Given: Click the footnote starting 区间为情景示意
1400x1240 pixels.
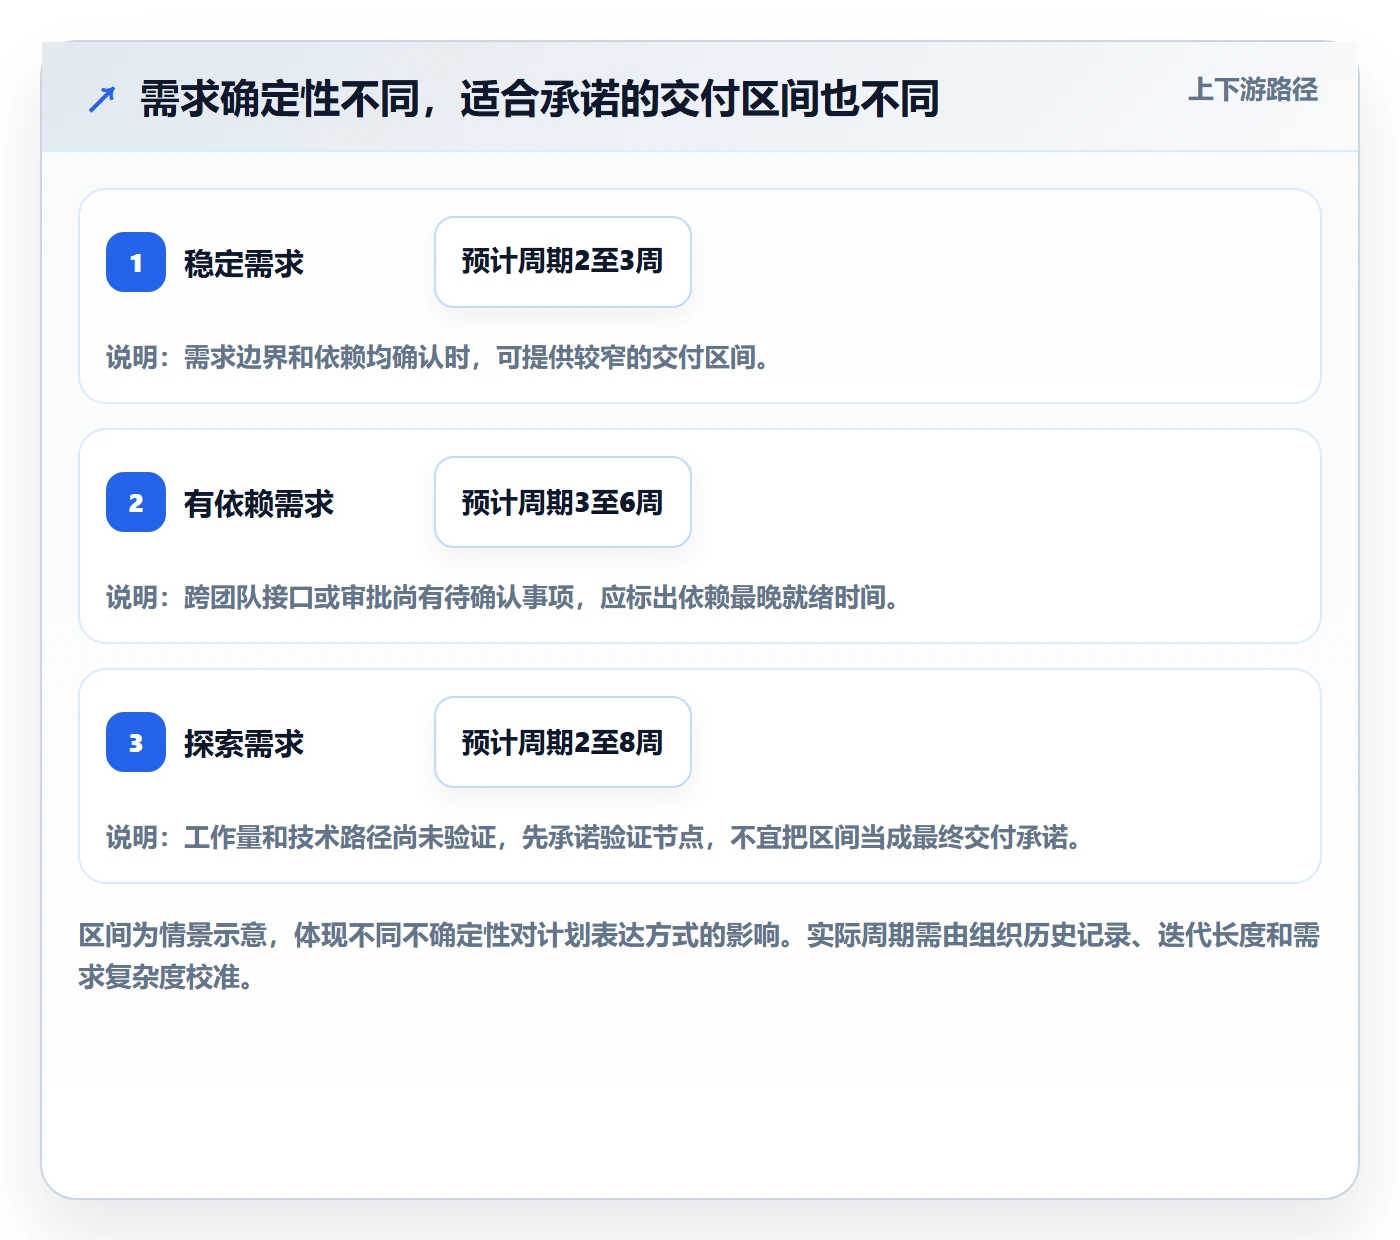Looking at the screenshot, I should tap(700, 956).
